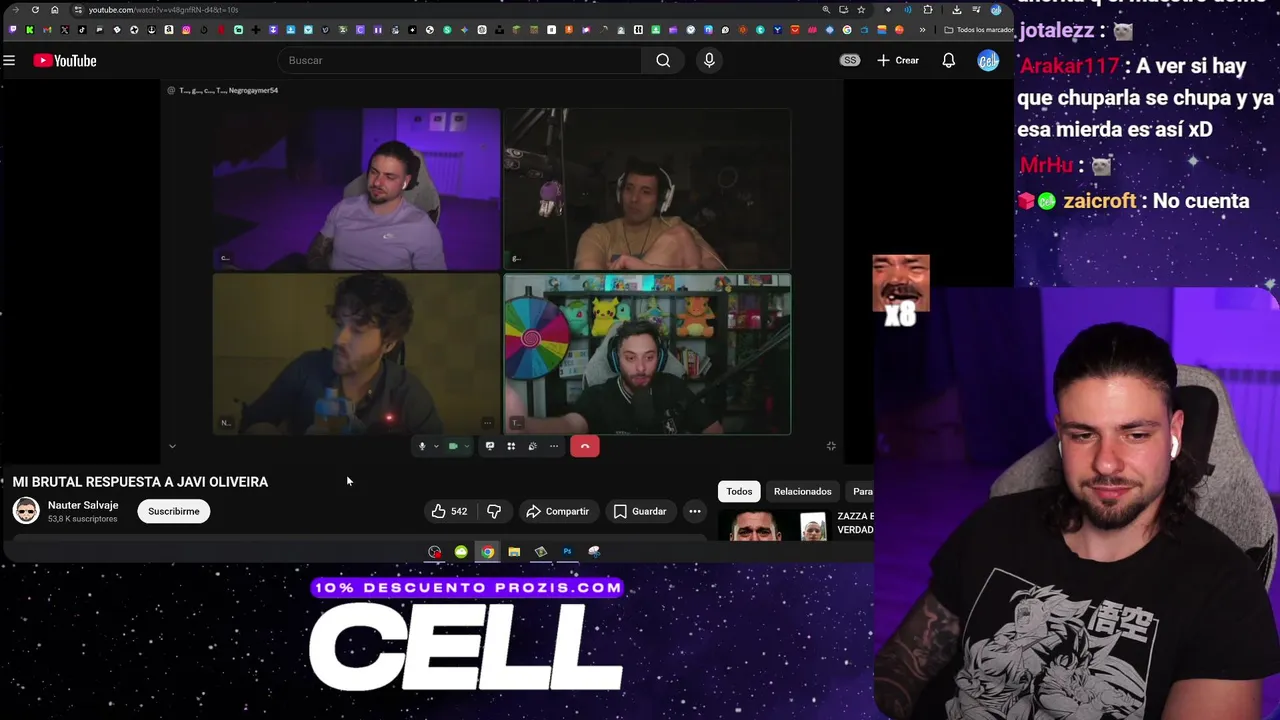The image size is (1280, 720).
Task: Click the Suscribirme button
Action: (174, 511)
